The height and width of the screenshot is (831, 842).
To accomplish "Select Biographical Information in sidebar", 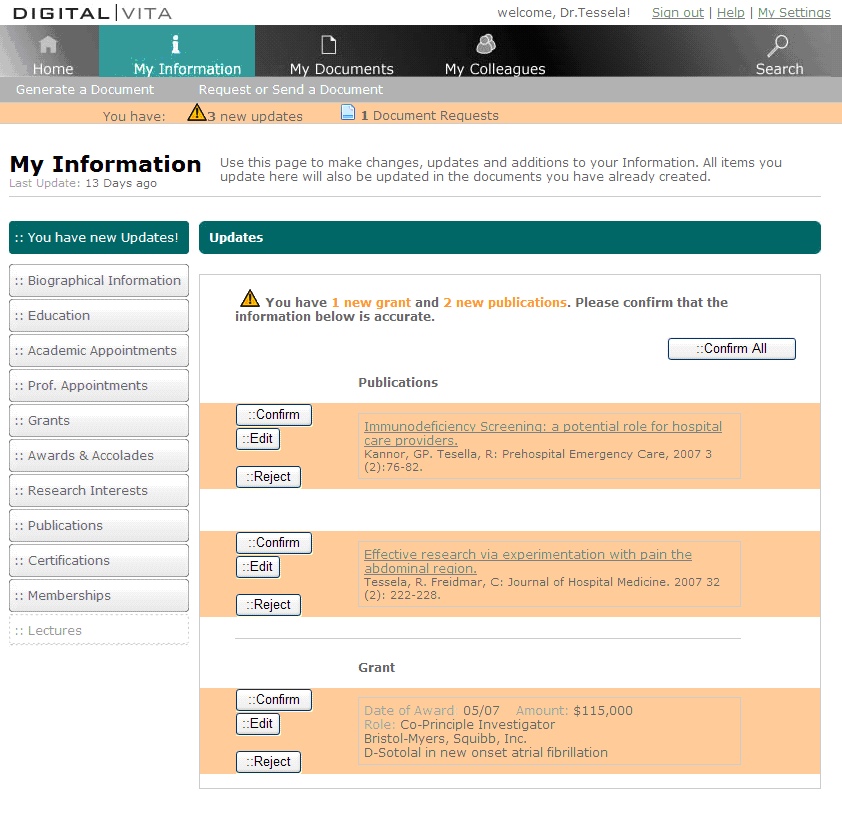I will click(99, 281).
